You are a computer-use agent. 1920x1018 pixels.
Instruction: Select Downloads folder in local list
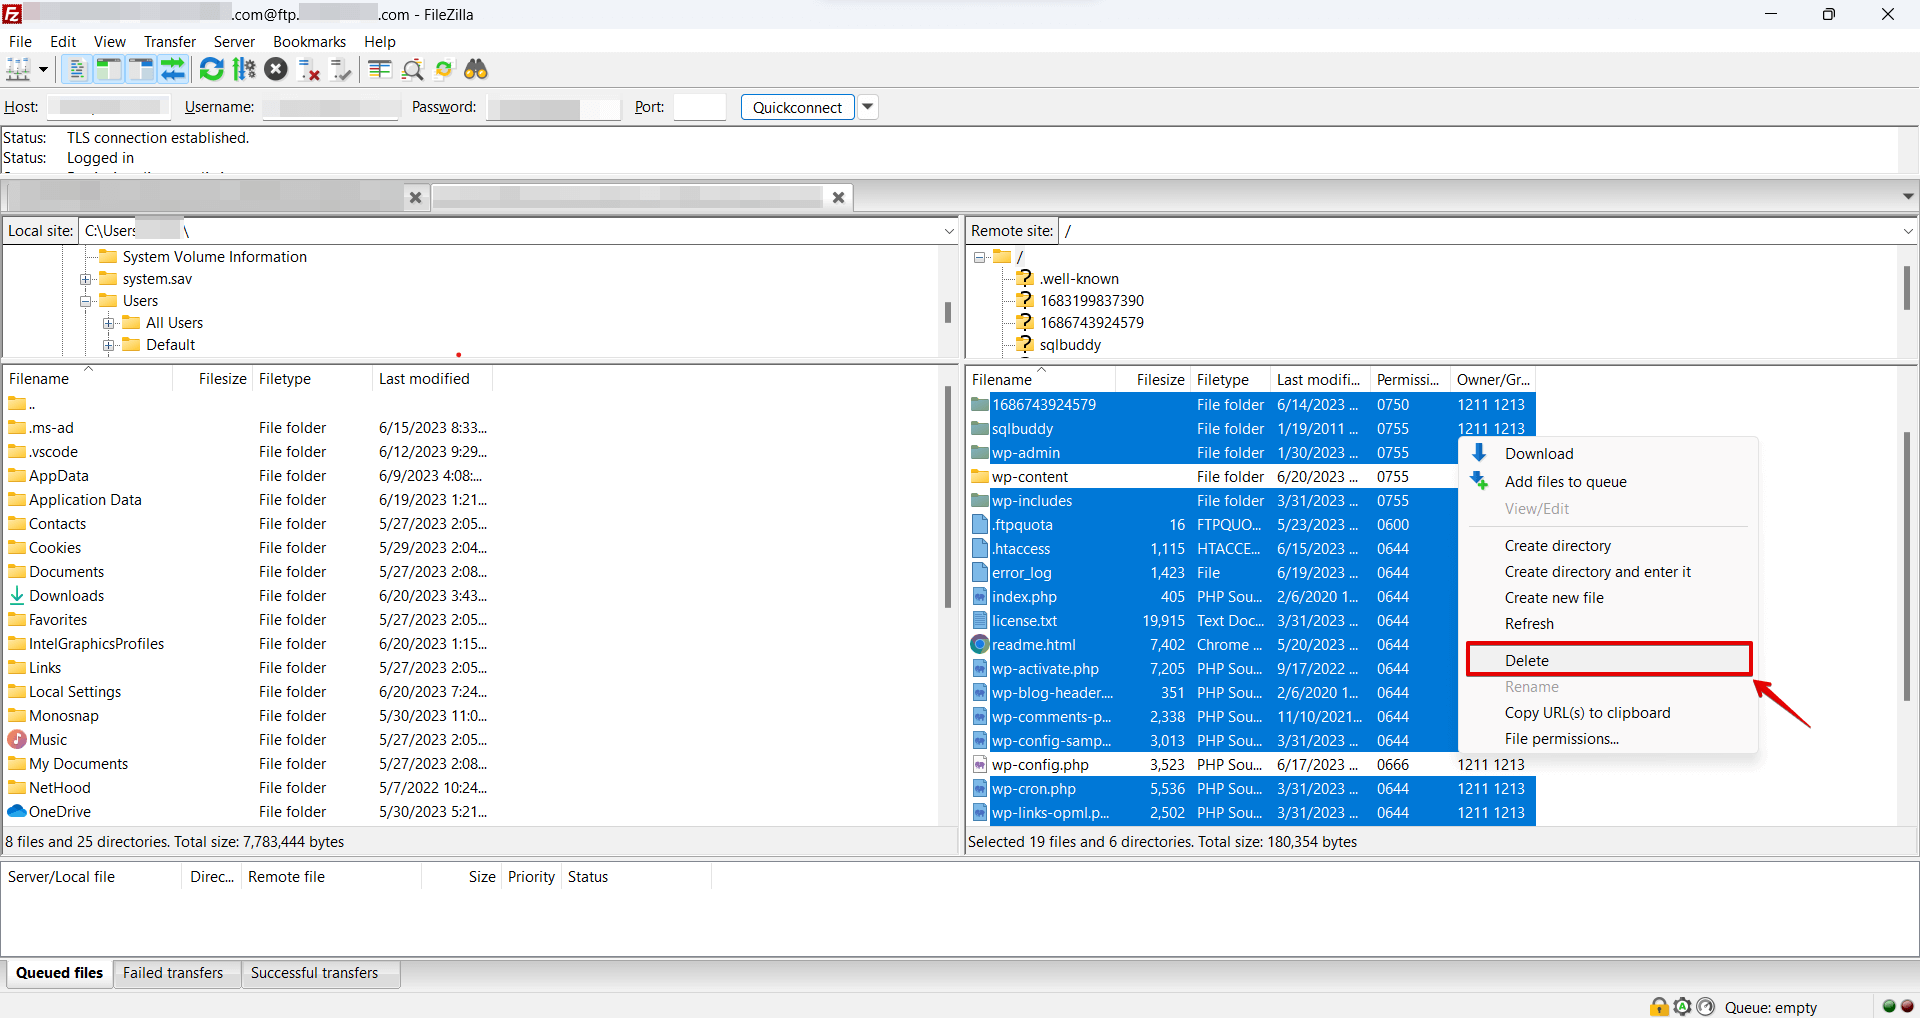tap(66, 596)
